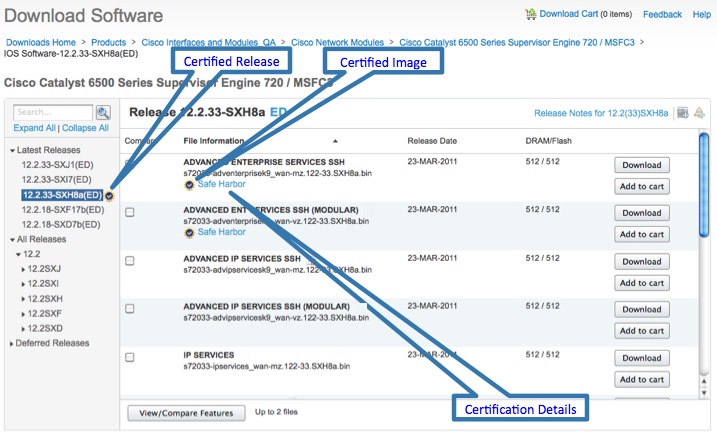Viewport: 717px width, 435px height.
Task: Download the IP Services image
Action: [x=642, y=358]
